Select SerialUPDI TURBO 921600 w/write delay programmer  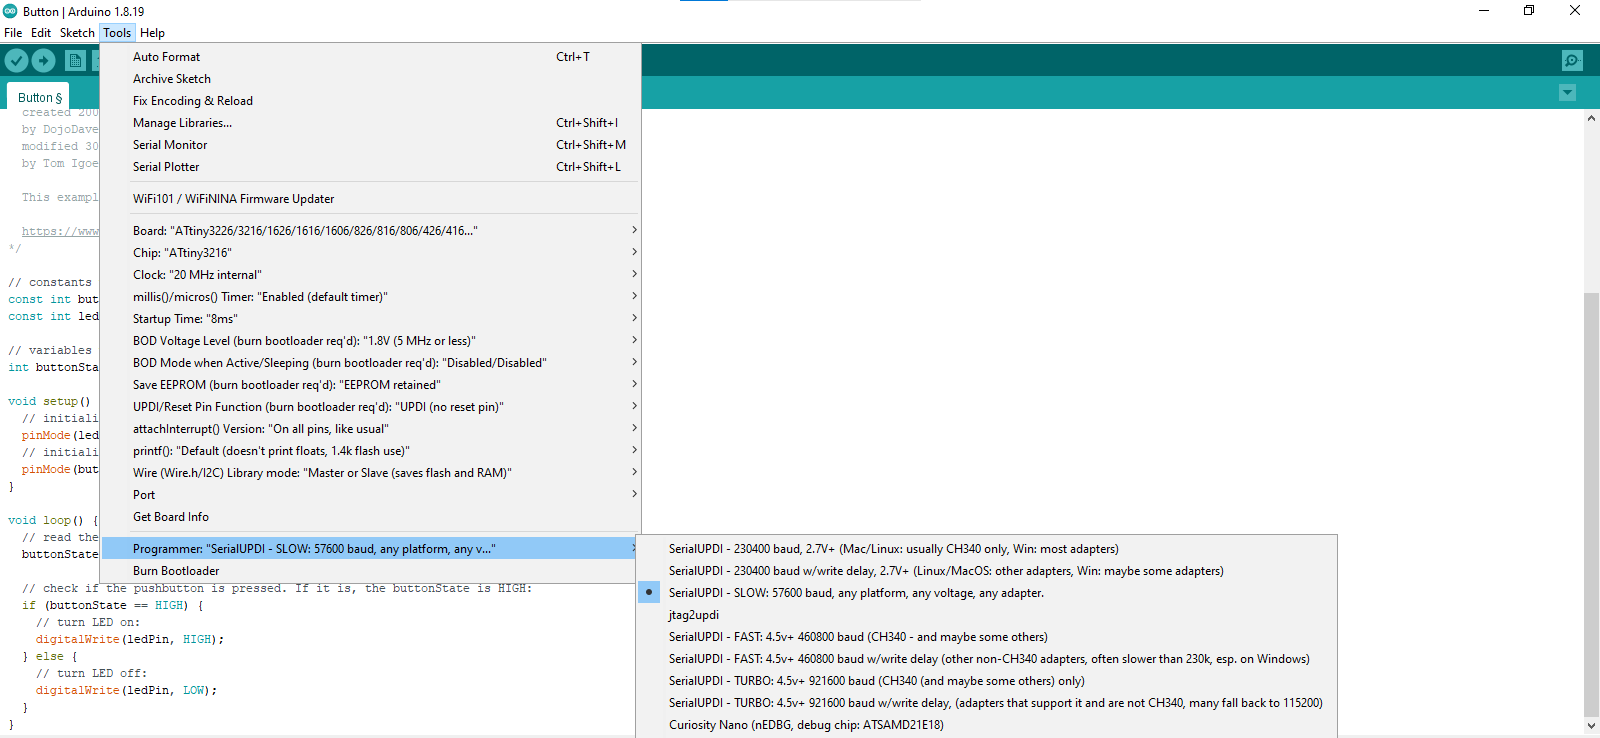click(987, 703)
